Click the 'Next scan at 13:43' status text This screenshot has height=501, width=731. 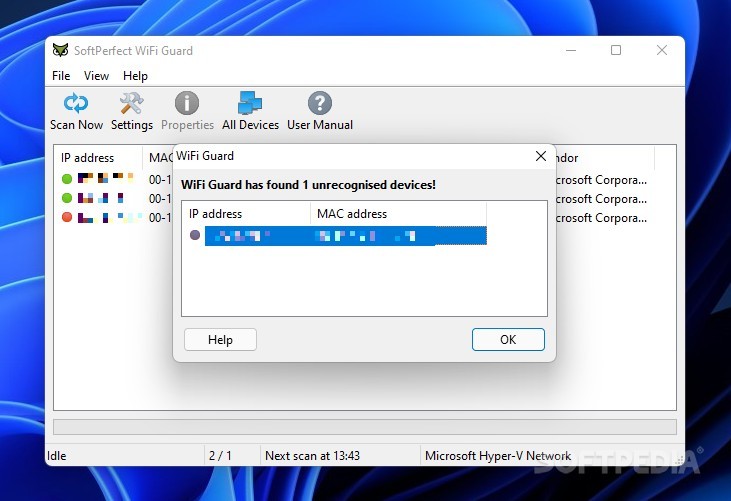[x=312, y=455]
